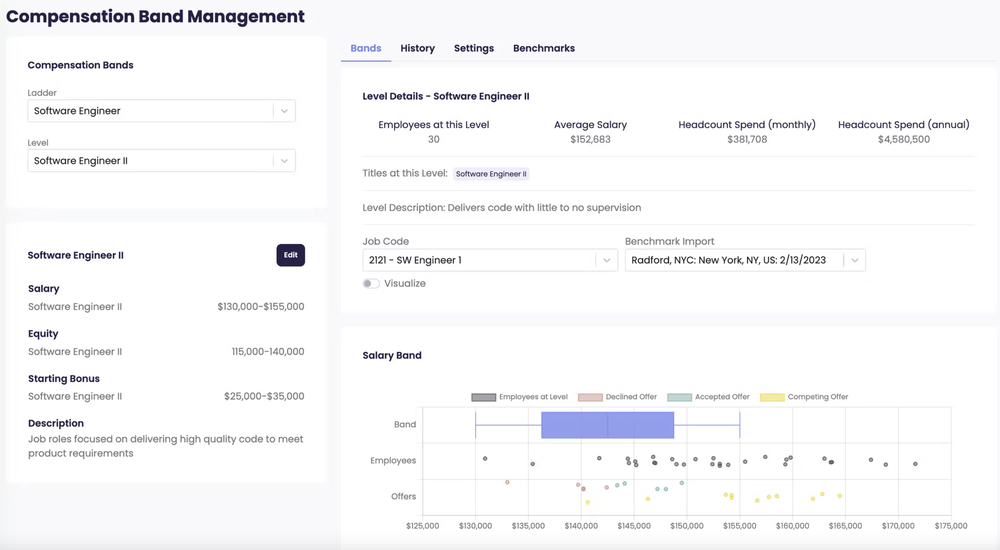This screenshot has height=550, width=1000.
Task: Click the Employees at this Level count 30
Action: [x=434, y=140]
